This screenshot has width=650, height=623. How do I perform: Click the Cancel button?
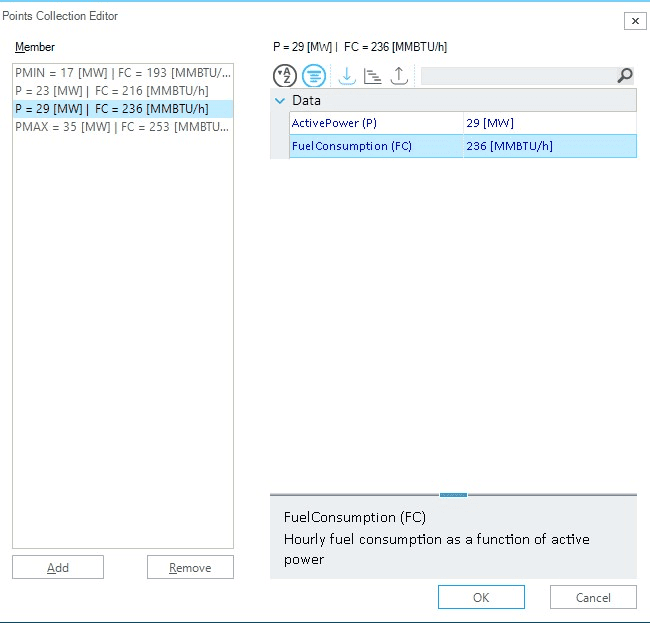(593, 597)
